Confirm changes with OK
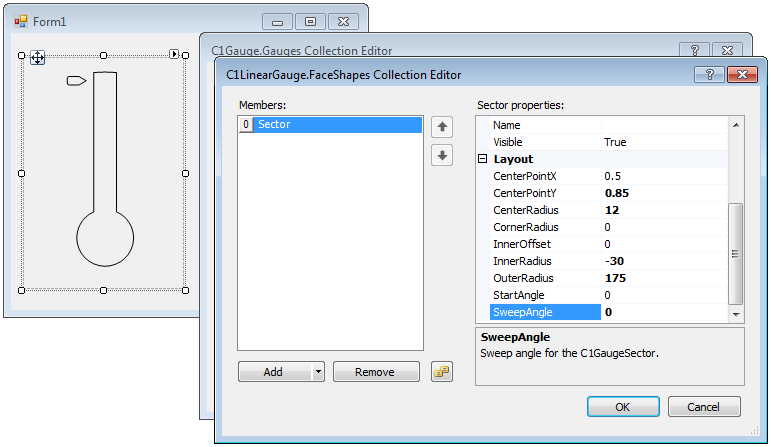The height and width of the screenshot is (447, 771). [623, 407]
